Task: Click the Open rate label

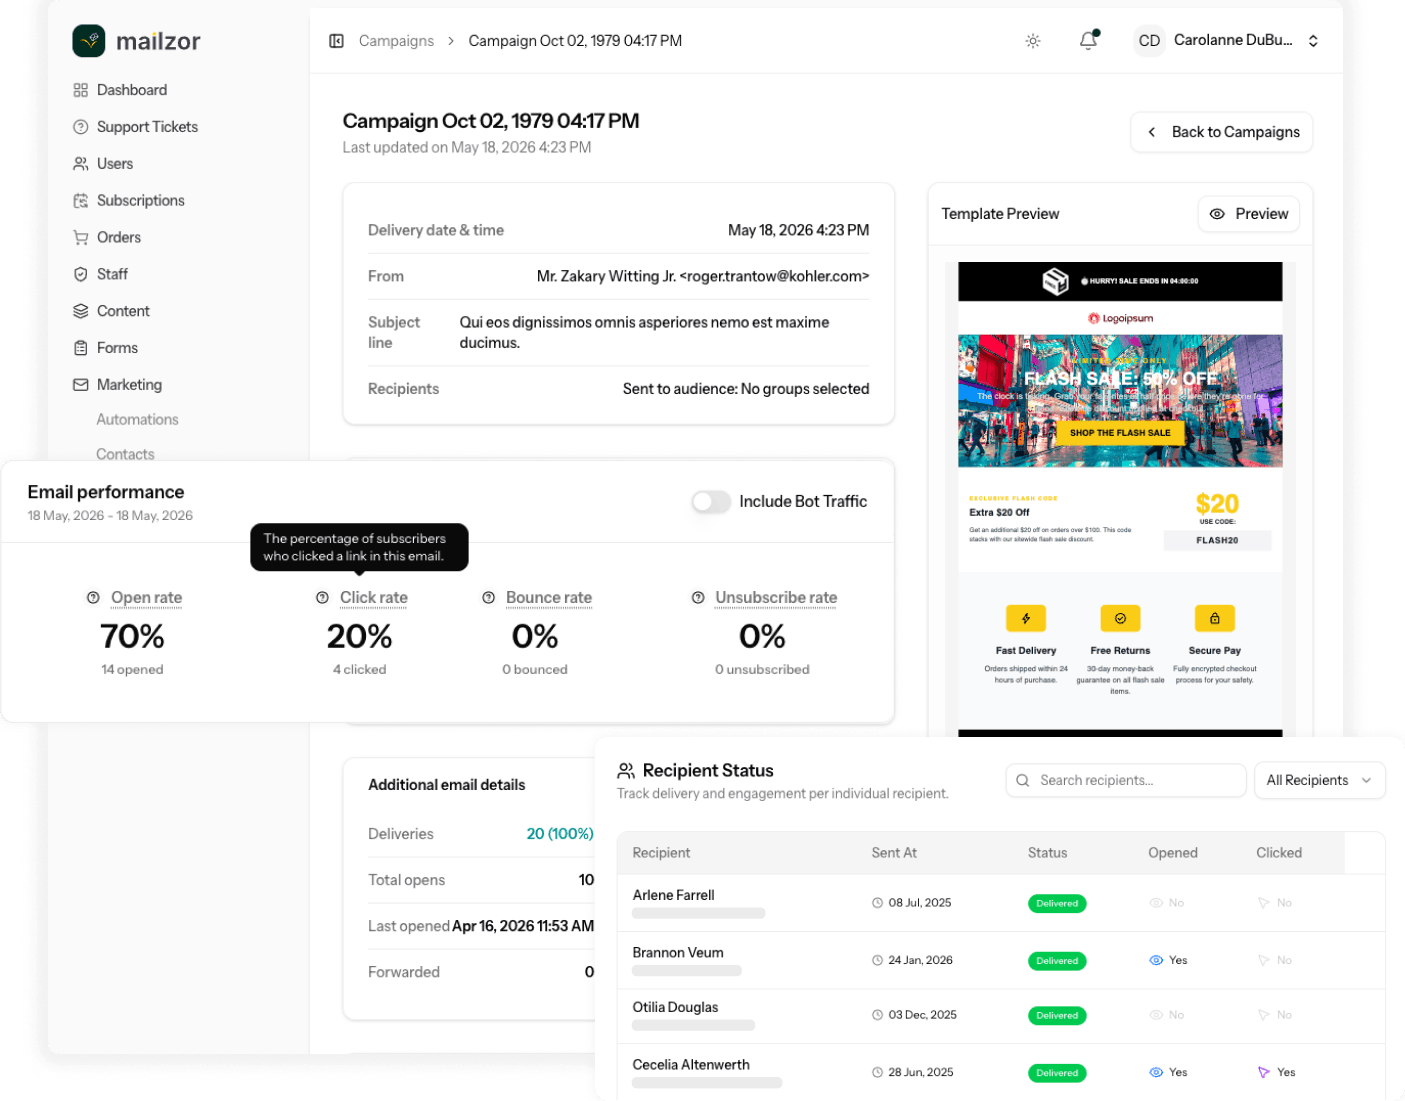Action: (146, 598)
